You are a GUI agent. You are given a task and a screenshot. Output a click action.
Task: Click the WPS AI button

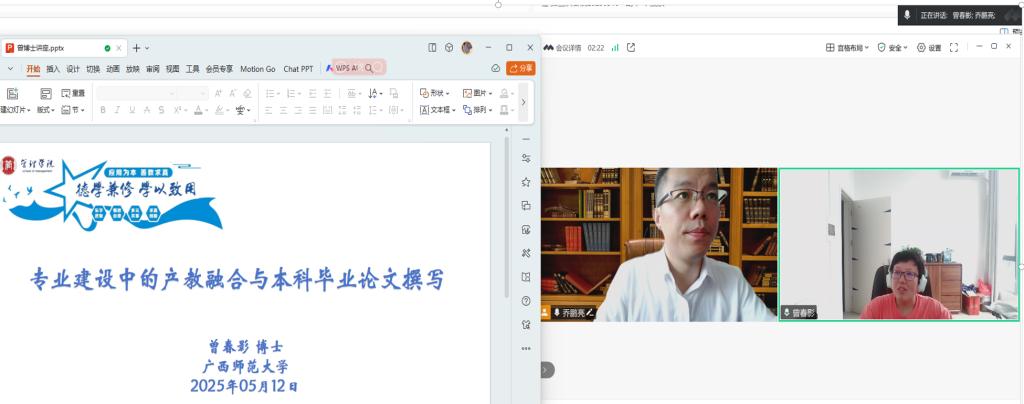[344, 68]
